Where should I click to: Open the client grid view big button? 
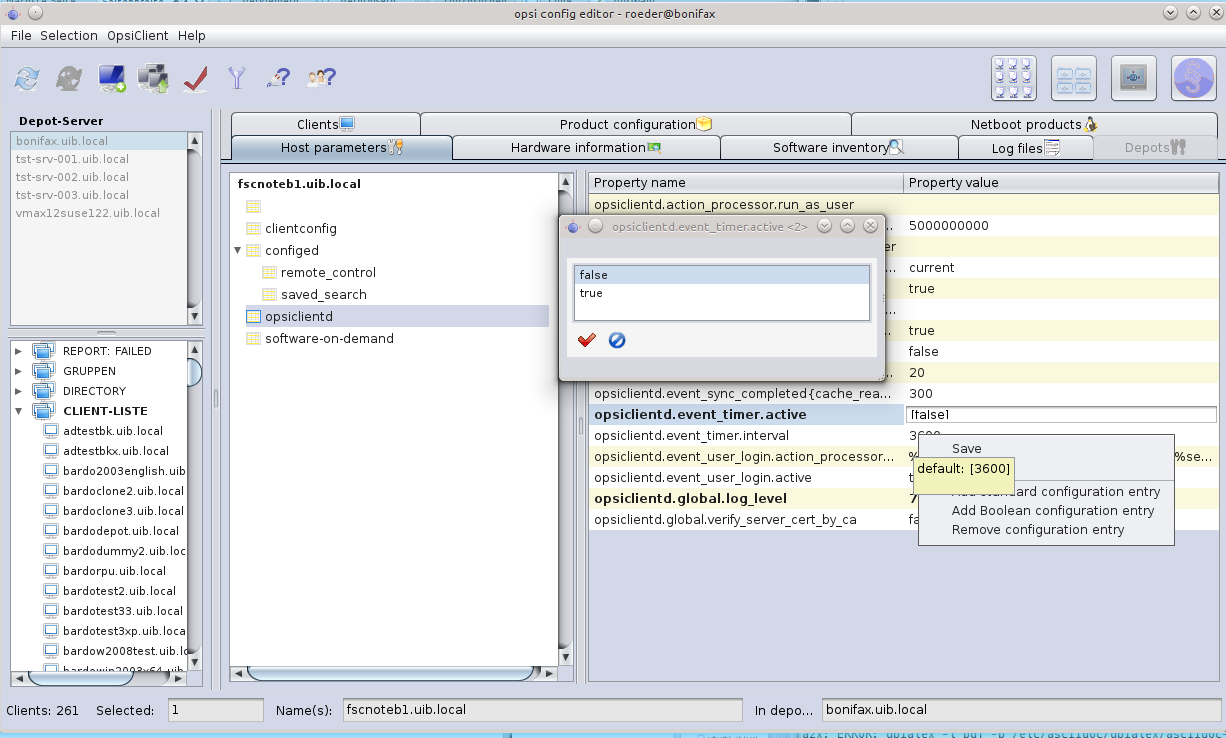[1014, 78]
